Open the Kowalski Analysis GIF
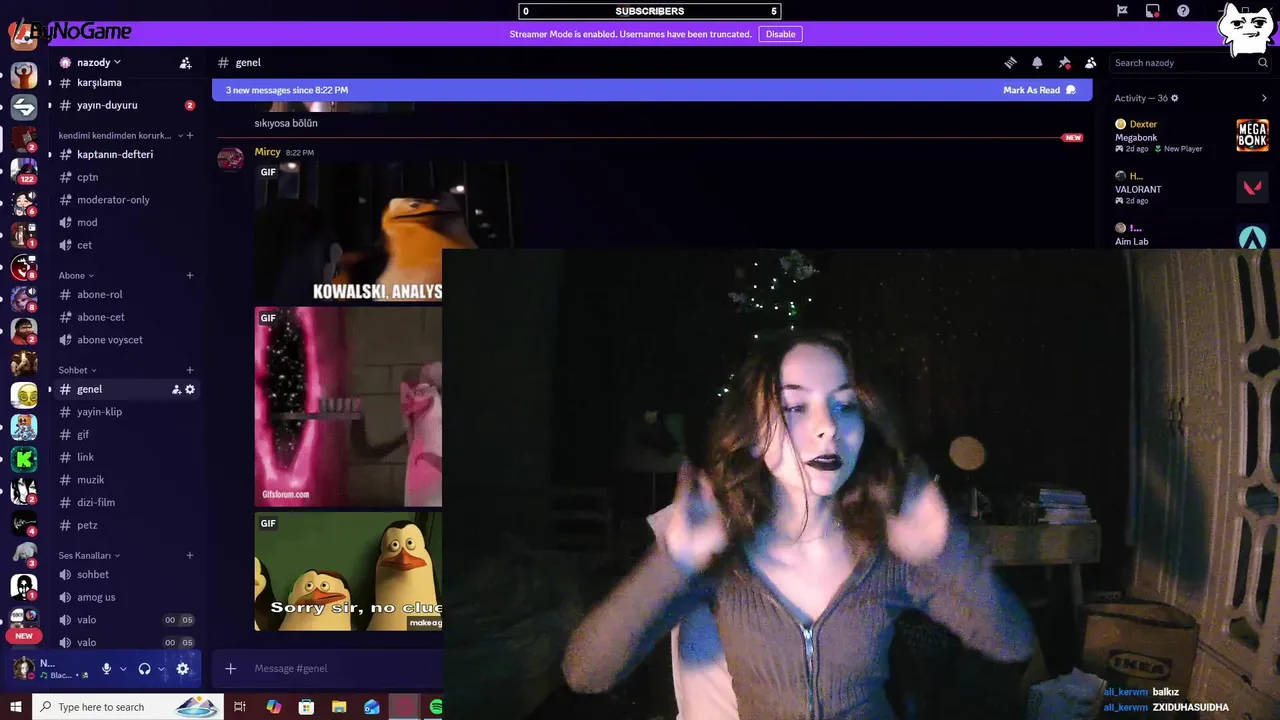This screenshot has height=720, width=1280. [348, 232]
